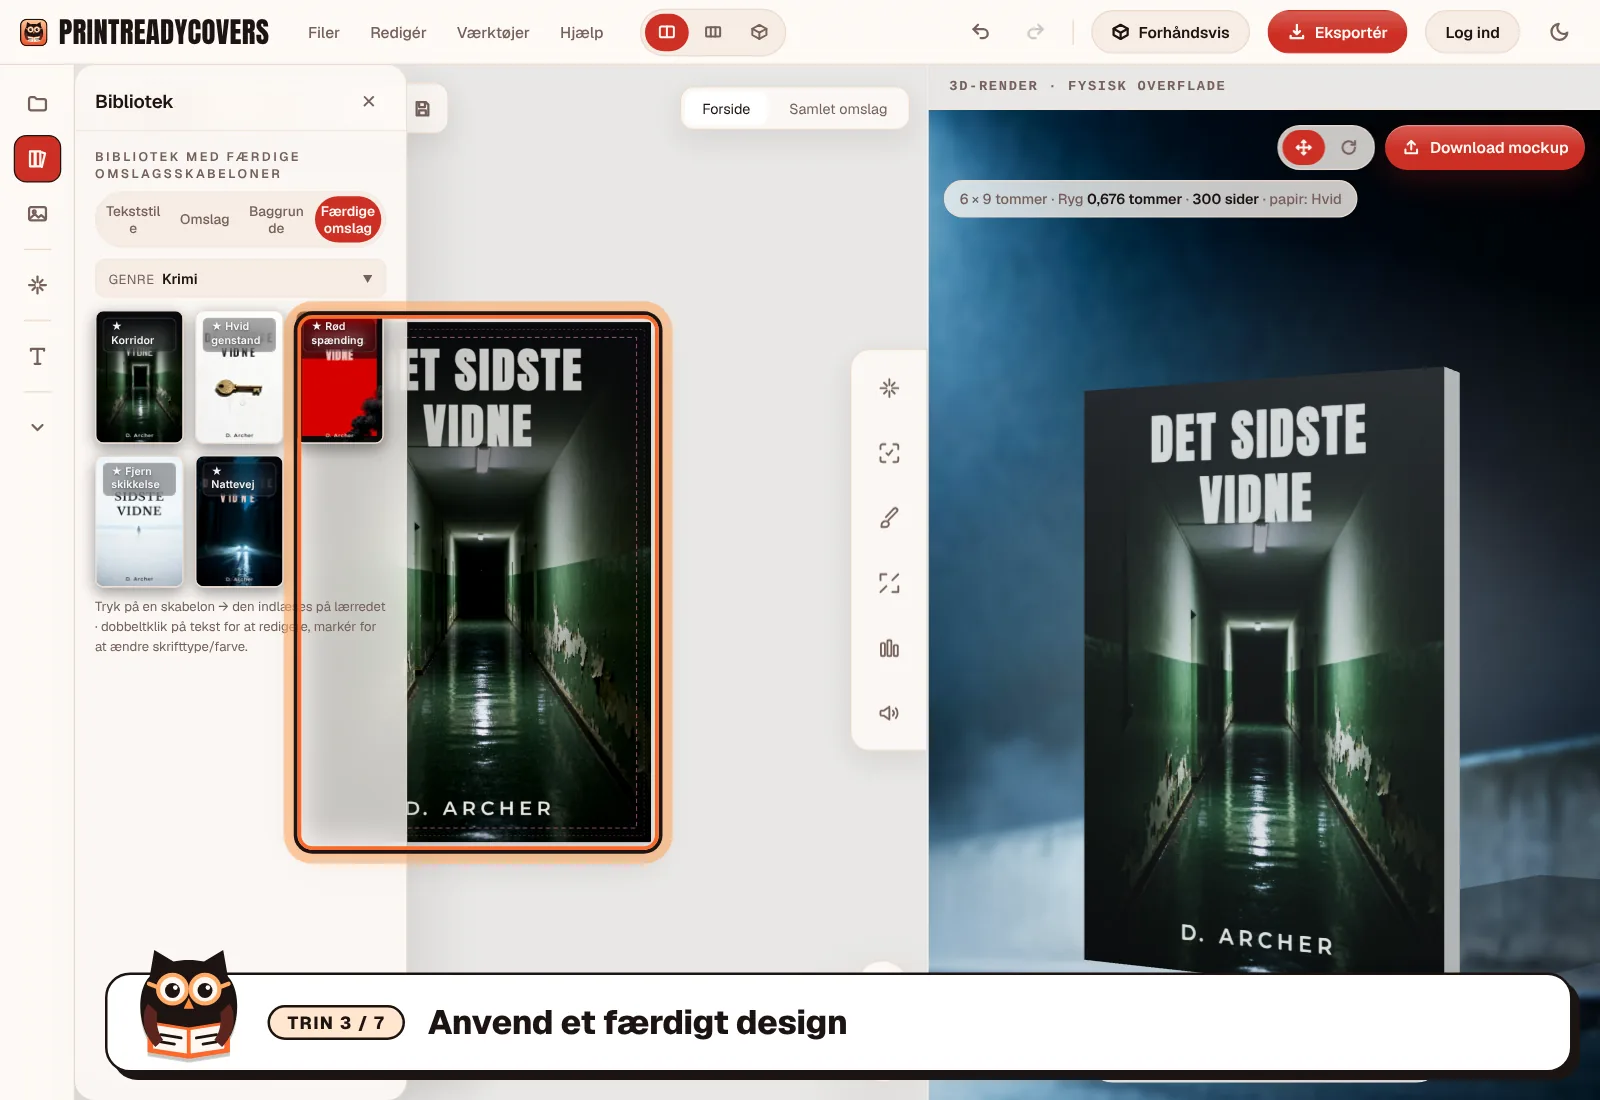The width and height of the screenshot is (1600, 1100).
Task: Click the rotate mode icon in 3D render
Action: [x=1349, y=148]
